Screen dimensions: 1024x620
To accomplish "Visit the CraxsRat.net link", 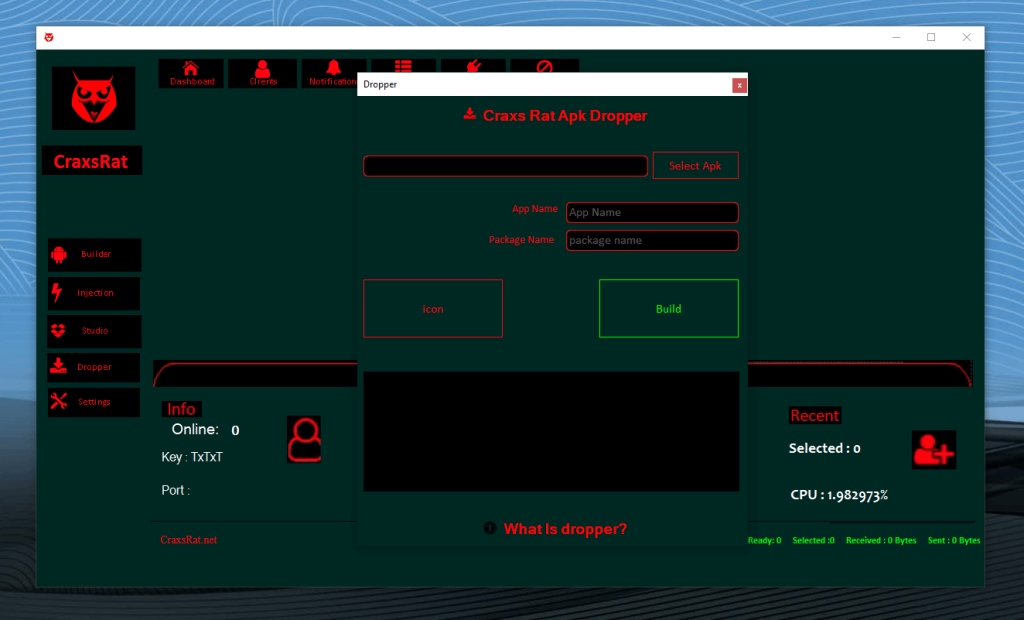I will [189, 540].
